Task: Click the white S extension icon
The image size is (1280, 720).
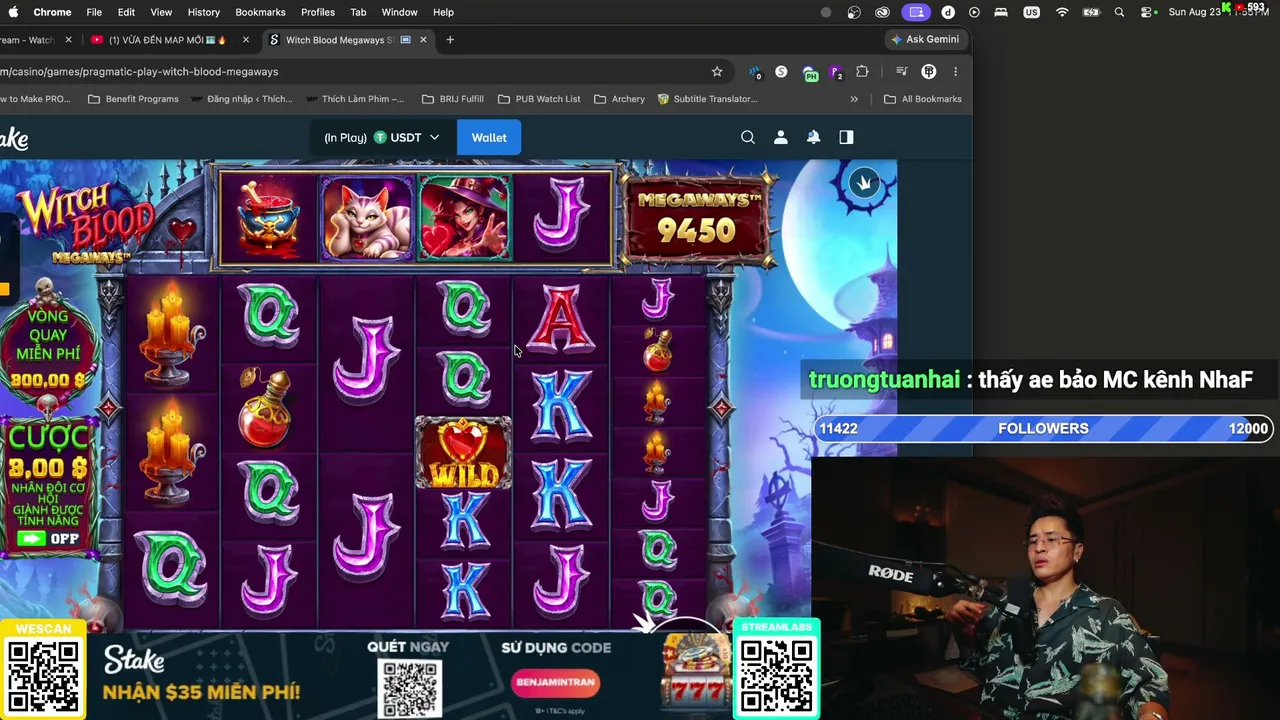Action: 781,72
